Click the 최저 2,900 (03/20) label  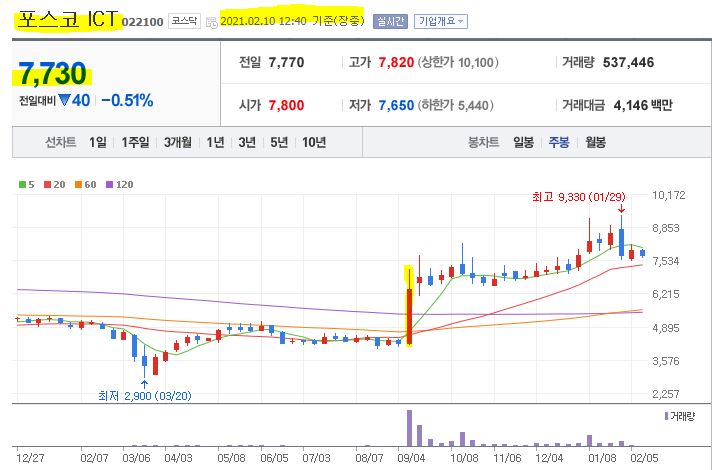click(145, 396)
